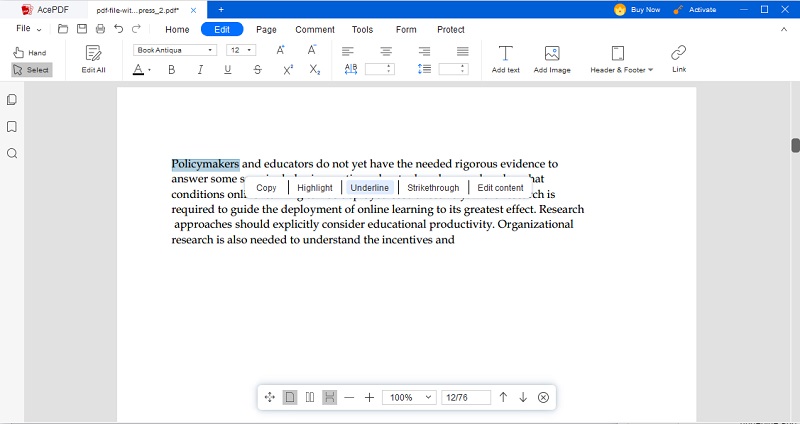
Task: Switch to the Protect tab
Action: click(451, 30)
